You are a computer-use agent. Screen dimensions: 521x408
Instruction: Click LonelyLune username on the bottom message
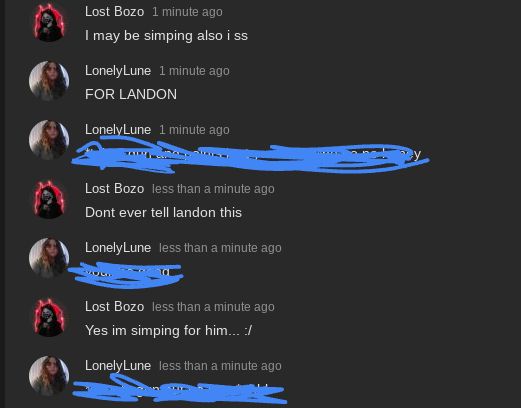click(x=118, y=366)
